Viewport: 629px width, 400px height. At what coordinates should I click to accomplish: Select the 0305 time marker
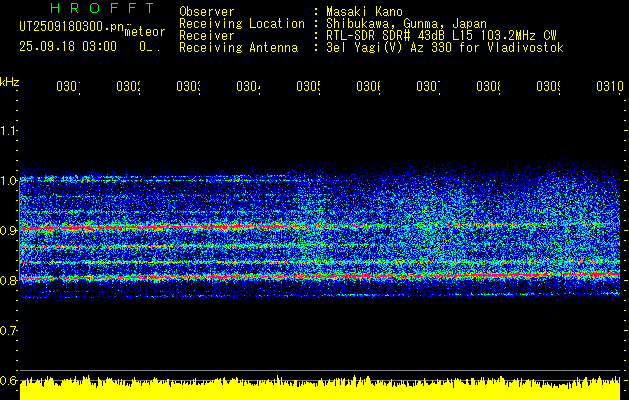308,86
